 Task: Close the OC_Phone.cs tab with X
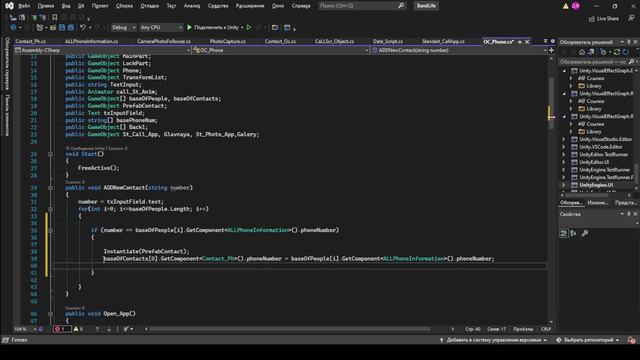coord(527,42)
